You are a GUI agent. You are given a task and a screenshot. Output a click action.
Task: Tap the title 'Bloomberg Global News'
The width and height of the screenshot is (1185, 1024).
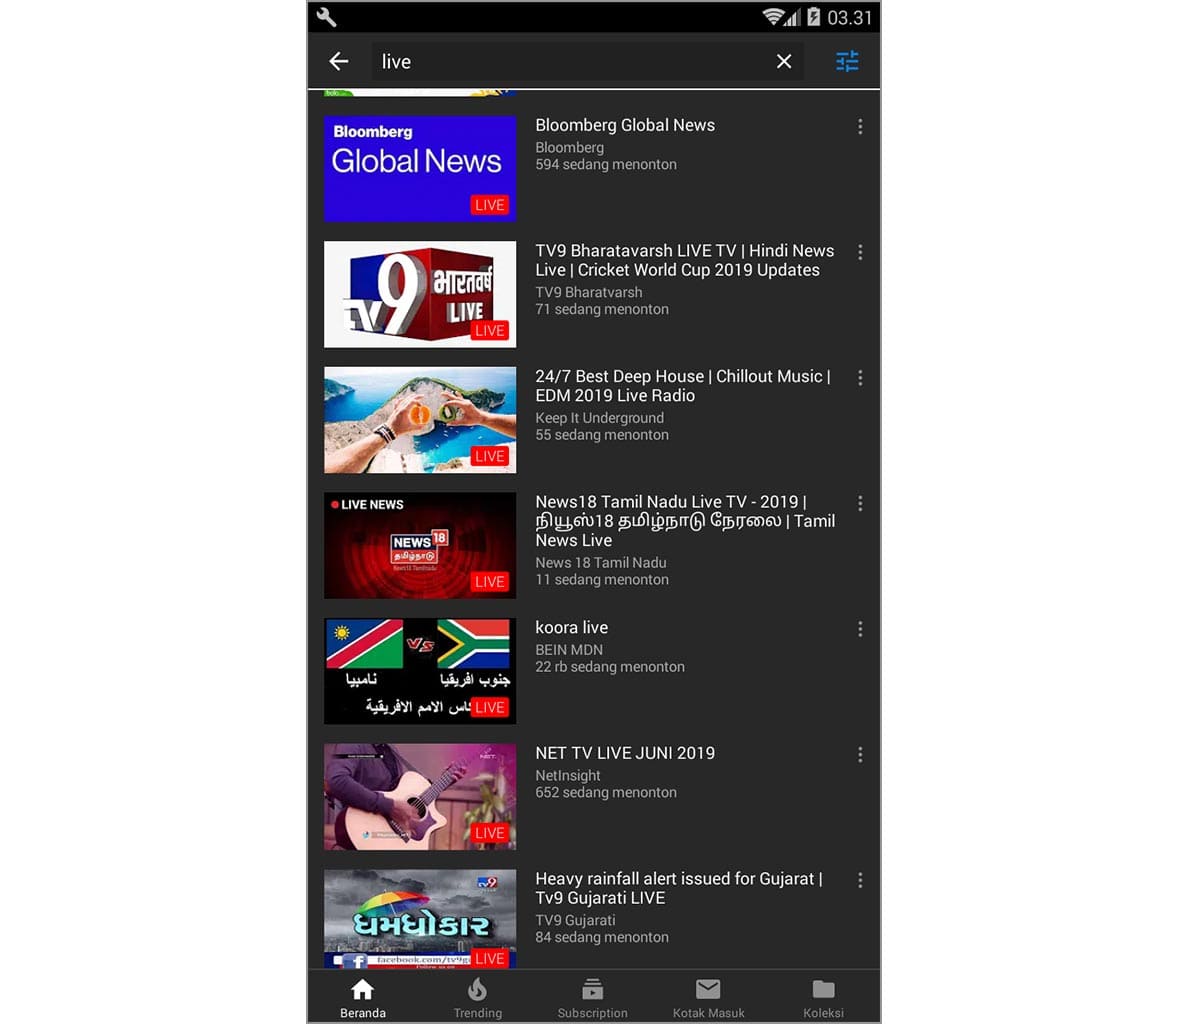point(625,125)
